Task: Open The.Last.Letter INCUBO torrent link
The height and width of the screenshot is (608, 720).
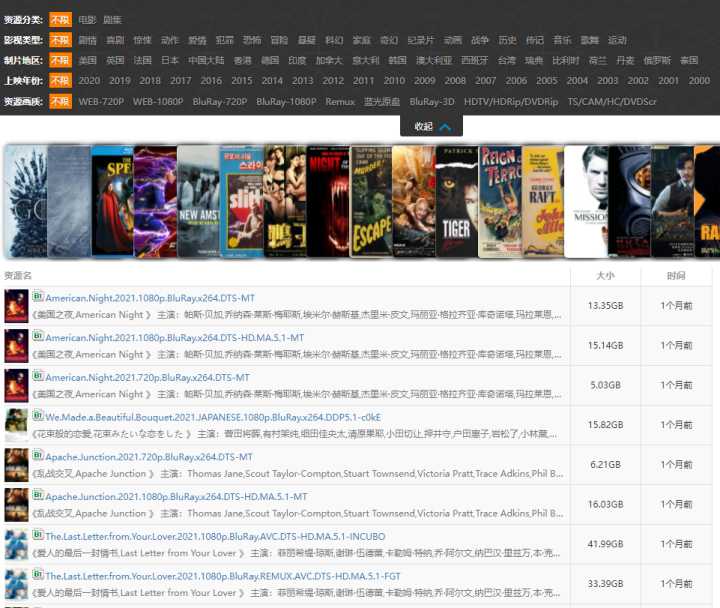Action: click(215, 536)
